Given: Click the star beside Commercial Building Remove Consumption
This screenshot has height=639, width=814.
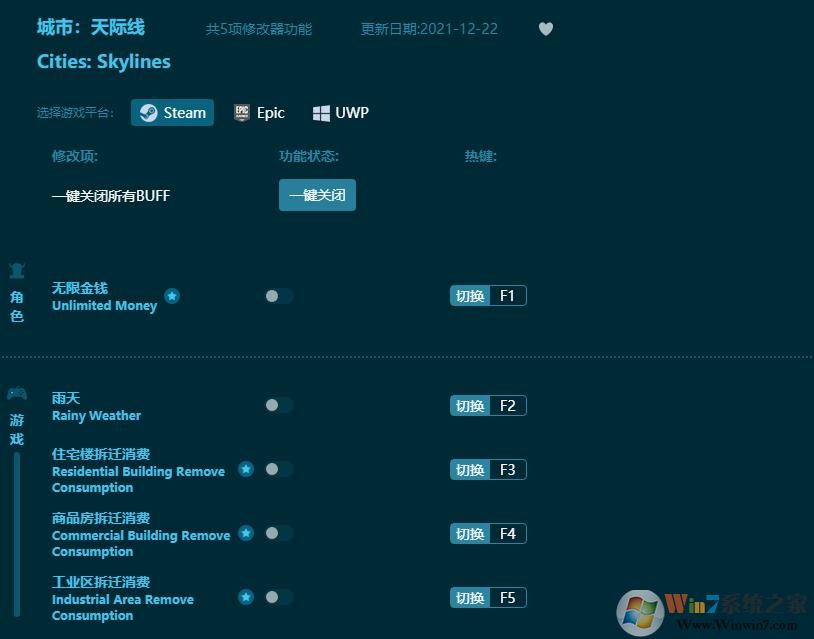Looking at the screenshot, I should (x=246, y=533).
